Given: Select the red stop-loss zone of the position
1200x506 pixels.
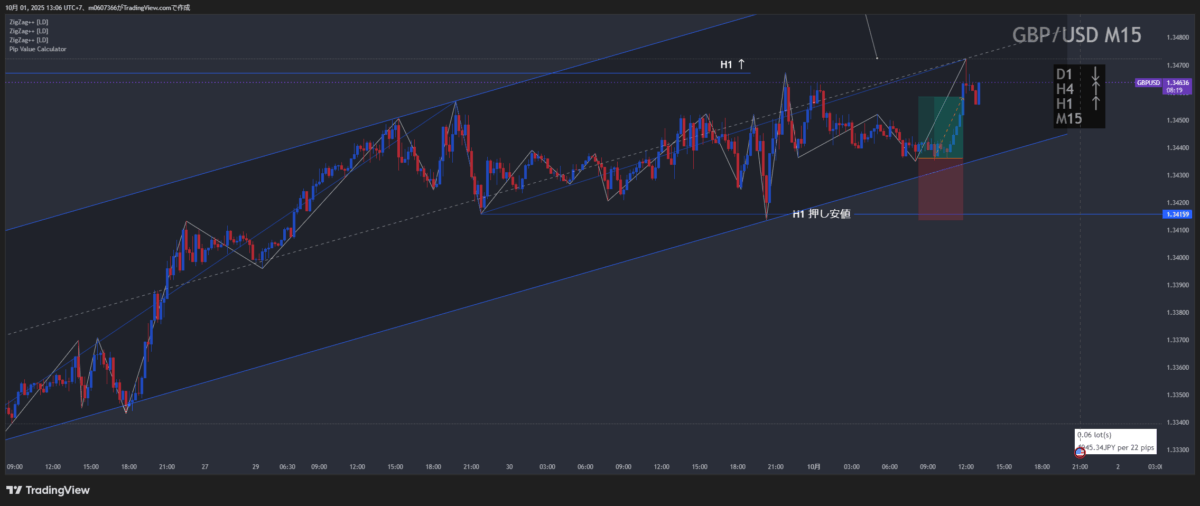Looking at the screenshot, I should click(940, 189).
